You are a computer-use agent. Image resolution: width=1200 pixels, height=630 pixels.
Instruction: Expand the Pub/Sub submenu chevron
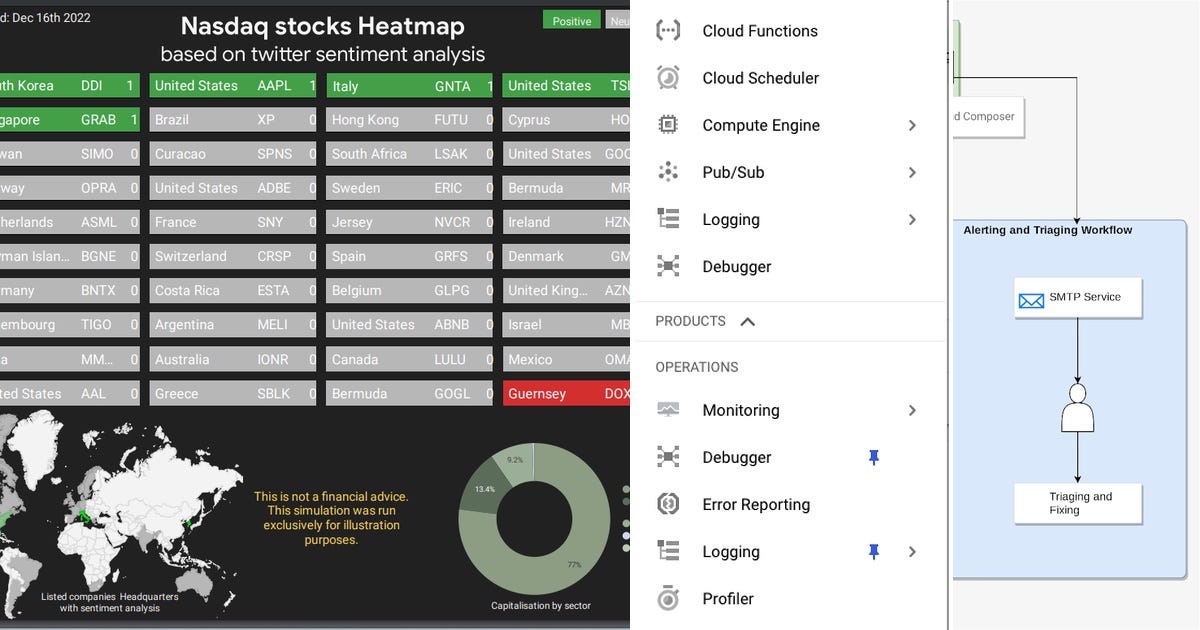(x=911, y=172)
